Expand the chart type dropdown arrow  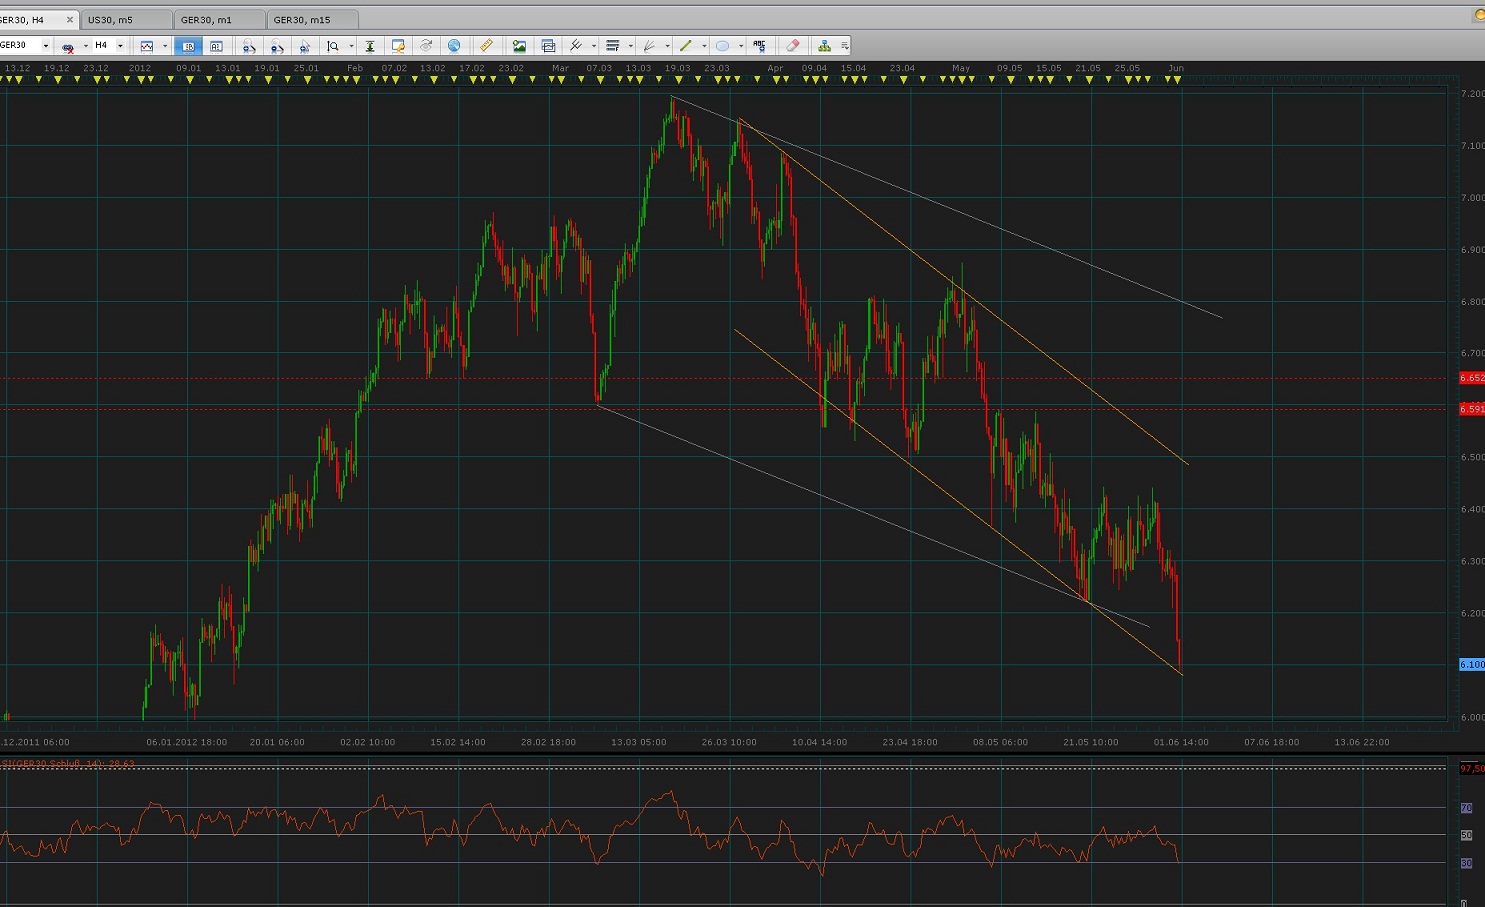pyautogui.click(x=165, y=46)
